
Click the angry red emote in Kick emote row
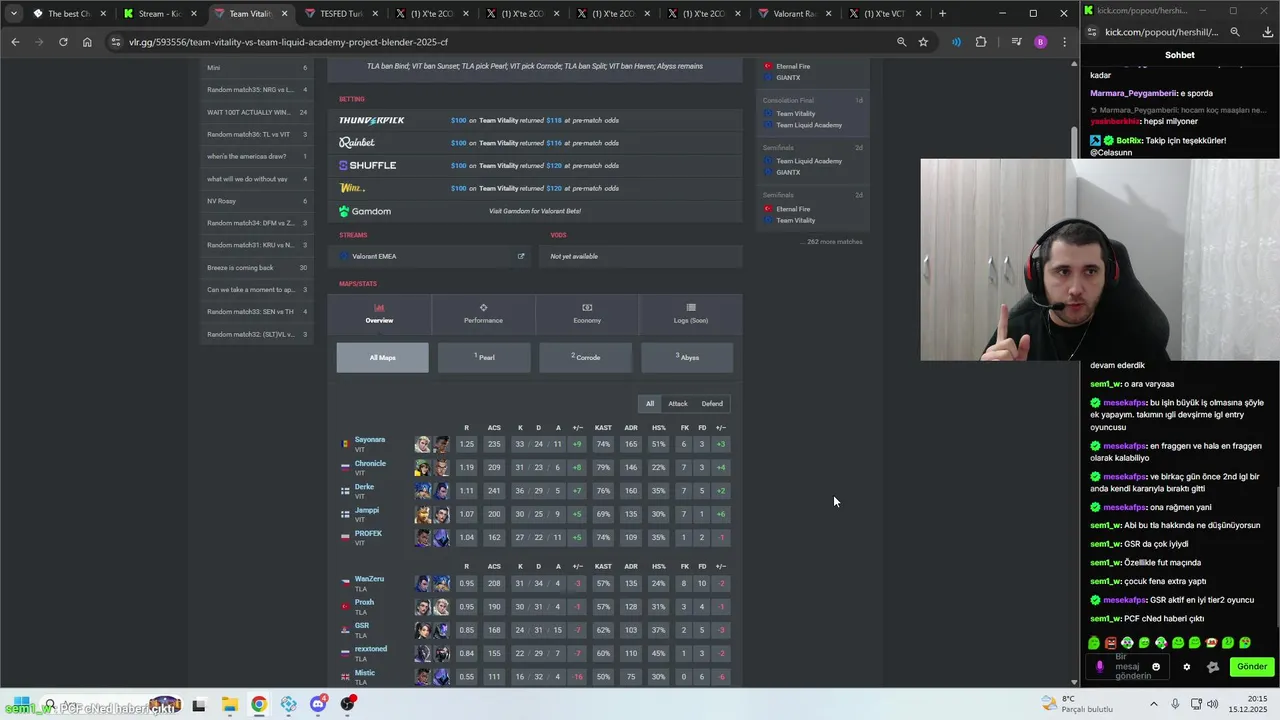point(1111,643)
